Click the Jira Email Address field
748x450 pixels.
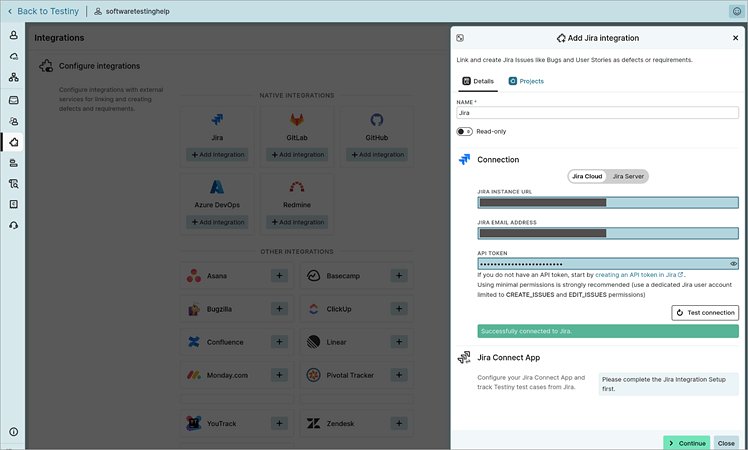tap(608, 233)
